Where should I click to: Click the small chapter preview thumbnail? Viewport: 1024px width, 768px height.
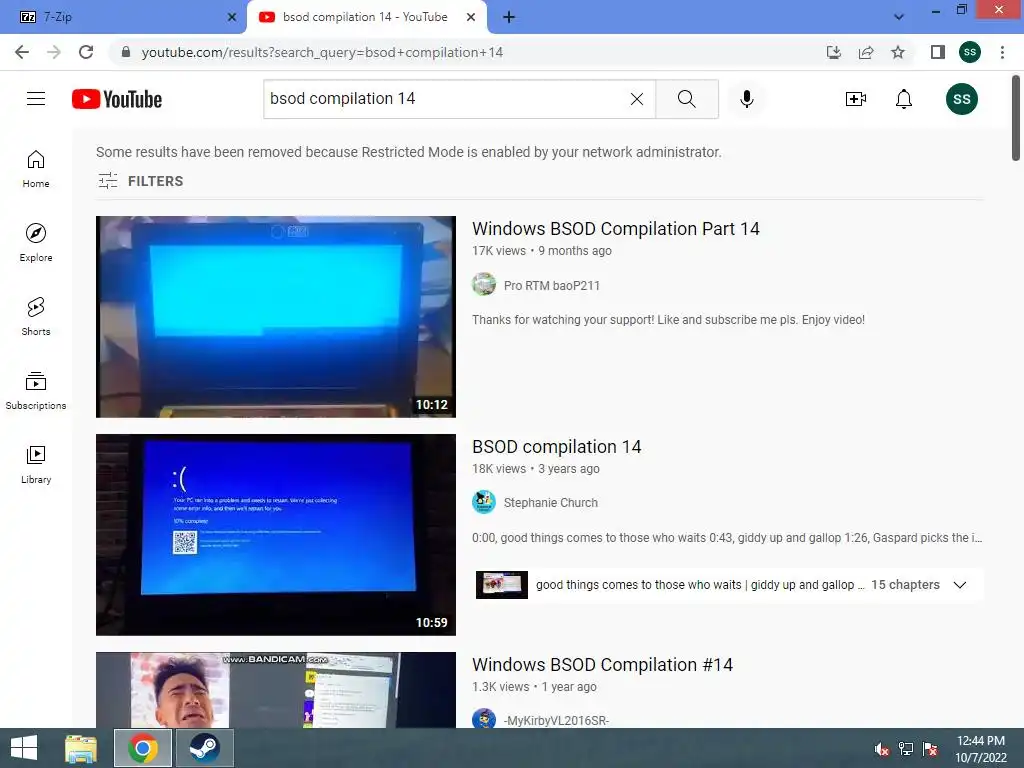(502, 584)
